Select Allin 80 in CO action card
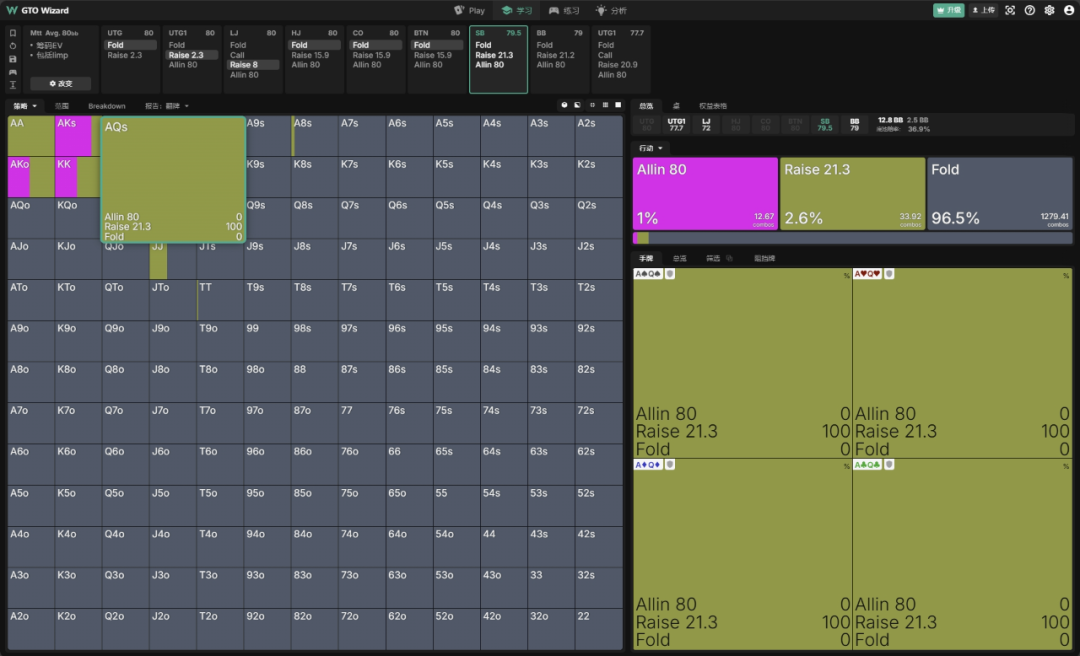 (366, 65)
